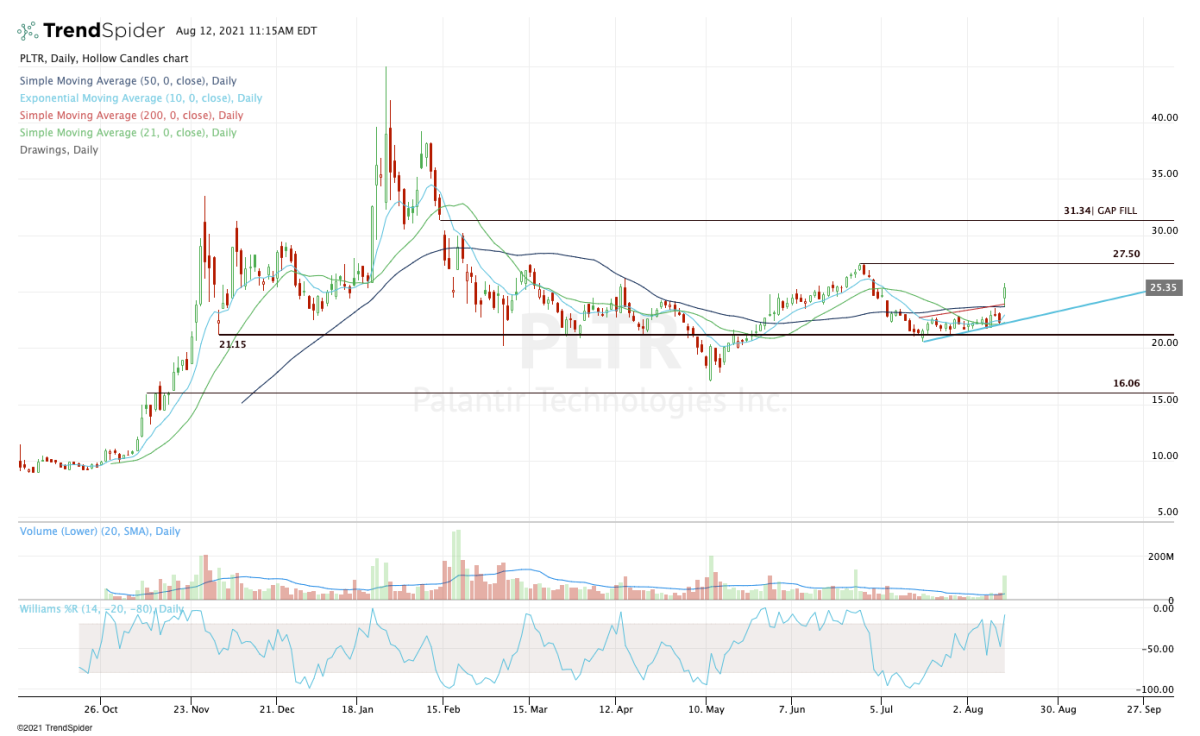Click the 5.00 price axis label
Screen dimensions: 1200x736
point(1166,512)
